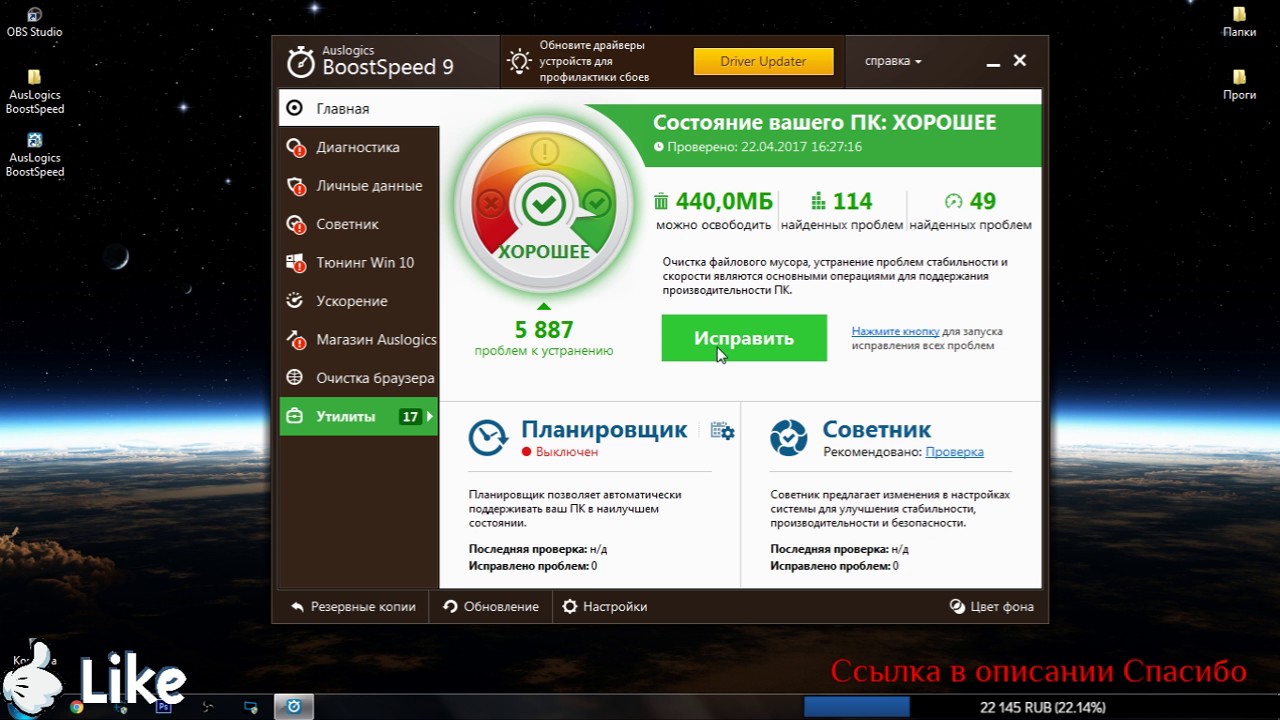Screen dimensions: 1280x720
Task: Open the Проверка link under Советник
Action: [x=954, y=452]
